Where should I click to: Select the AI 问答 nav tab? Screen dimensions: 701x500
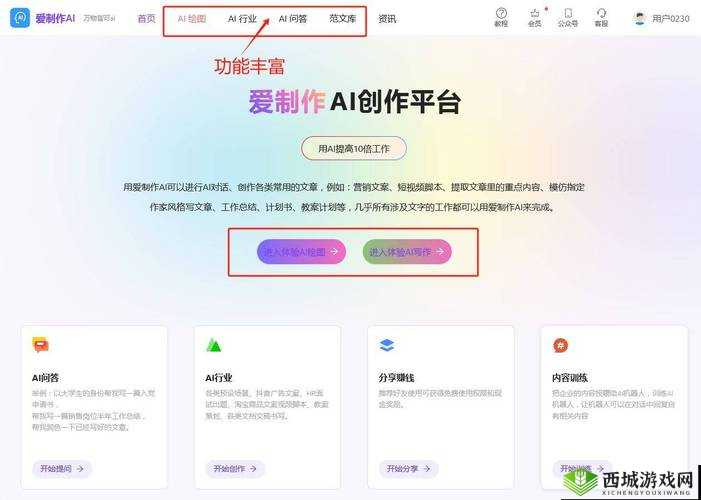[293, 19]
